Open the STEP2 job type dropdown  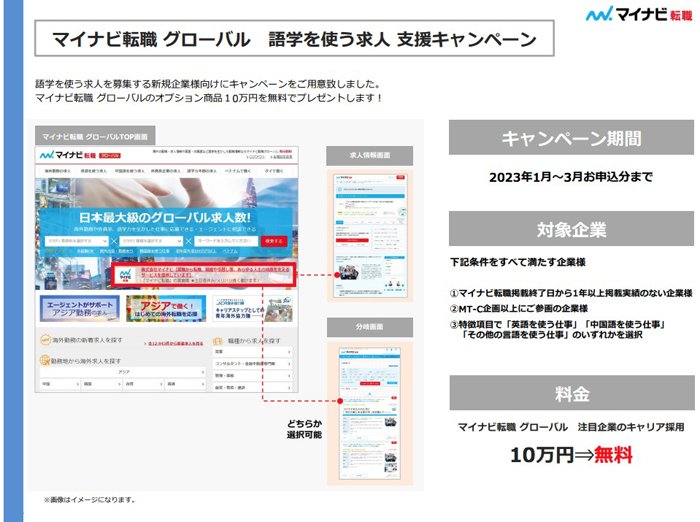[x=151, y=241]
